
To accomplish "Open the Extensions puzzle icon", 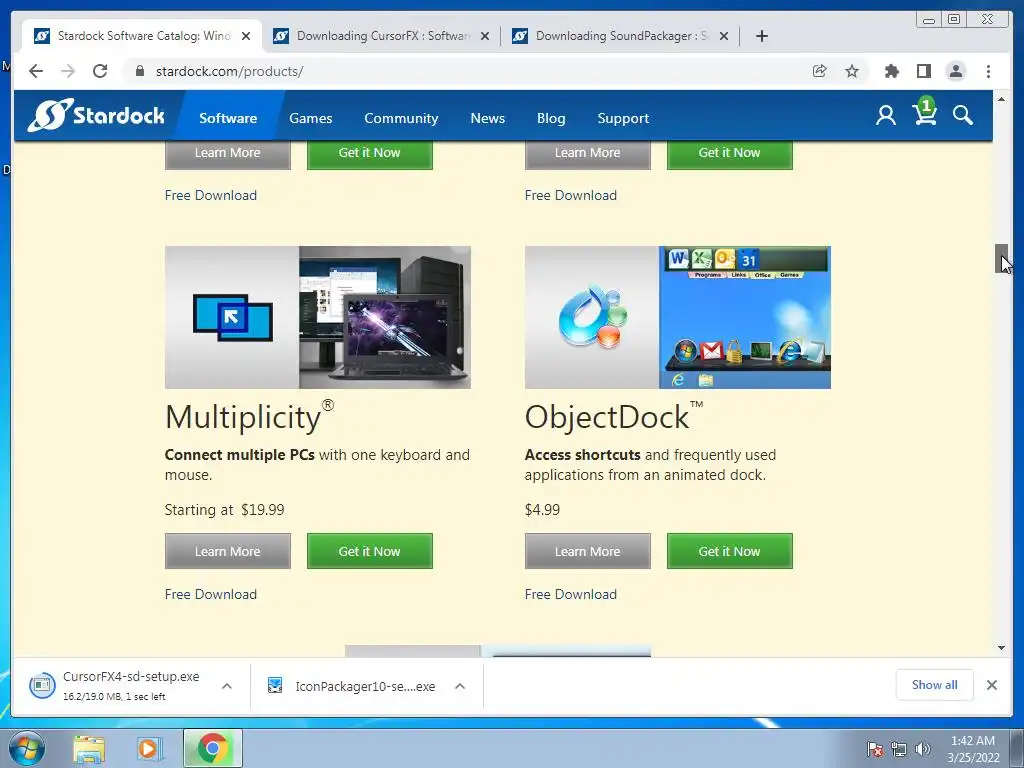I will point(891,71).
